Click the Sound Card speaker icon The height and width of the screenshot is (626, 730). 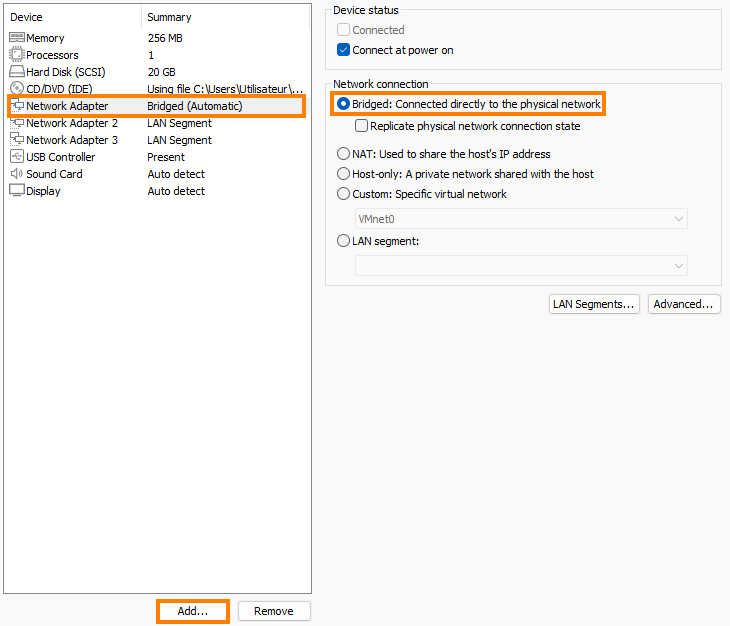coord(17,174)
